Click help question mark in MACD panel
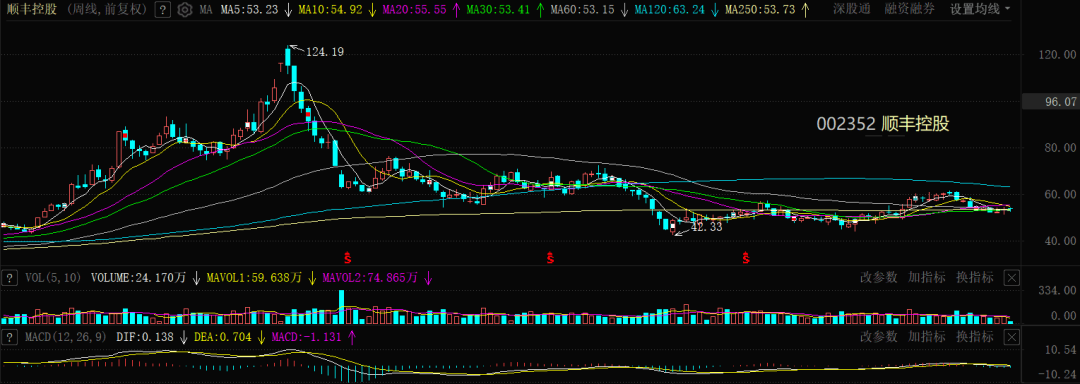 coord(10,337)
